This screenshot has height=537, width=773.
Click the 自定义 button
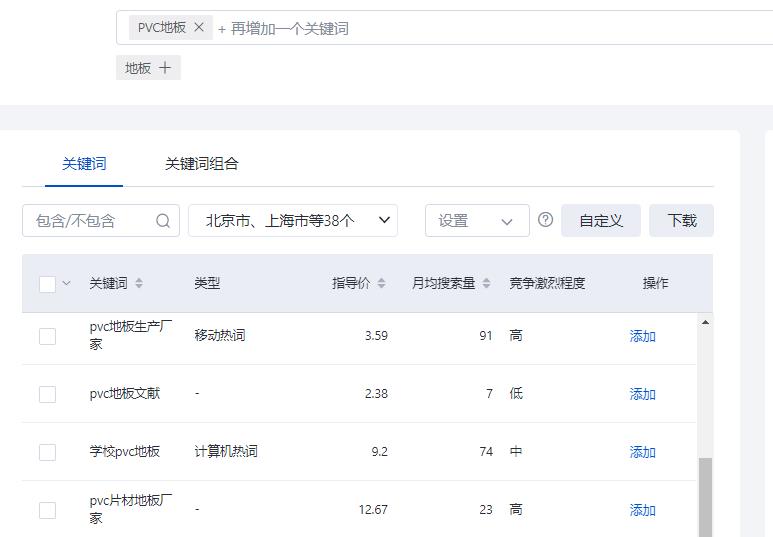click(601, 221)
